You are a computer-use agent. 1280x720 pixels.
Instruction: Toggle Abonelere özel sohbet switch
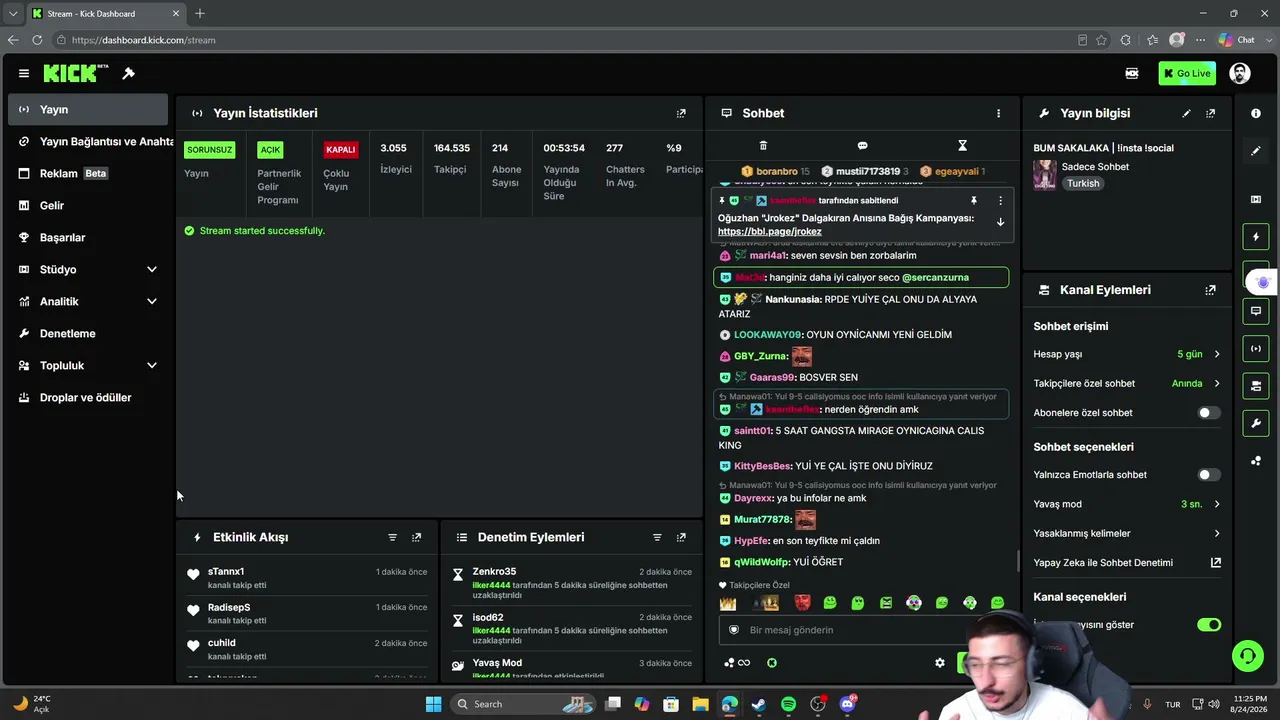coord(1209,413)
